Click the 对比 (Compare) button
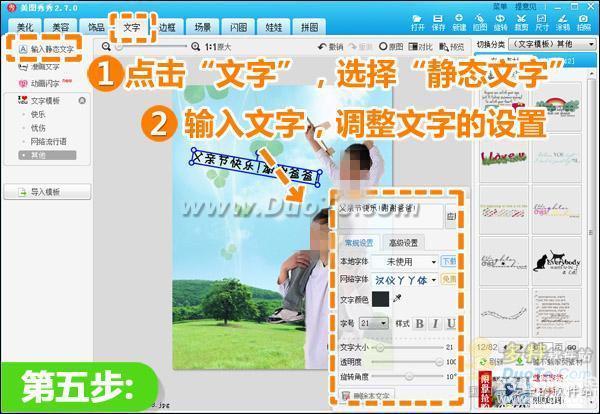 (420, 47)
